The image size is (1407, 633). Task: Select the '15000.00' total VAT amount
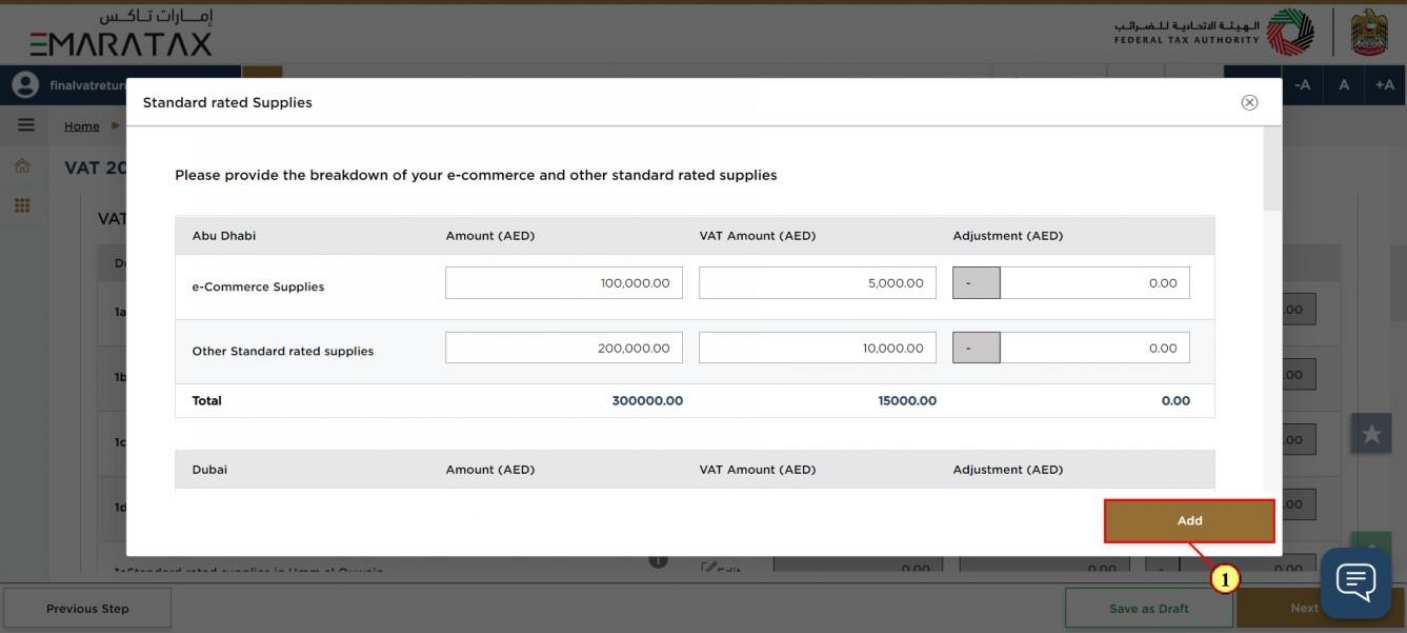click(907, 401)
